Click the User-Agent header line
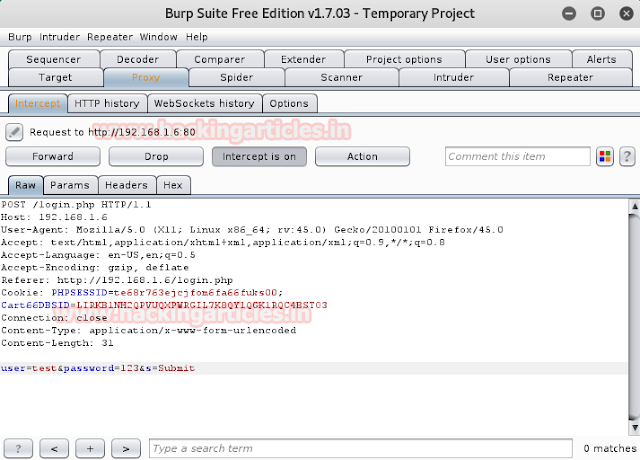The height and width of the screenshot is (460, 640). 252,230
